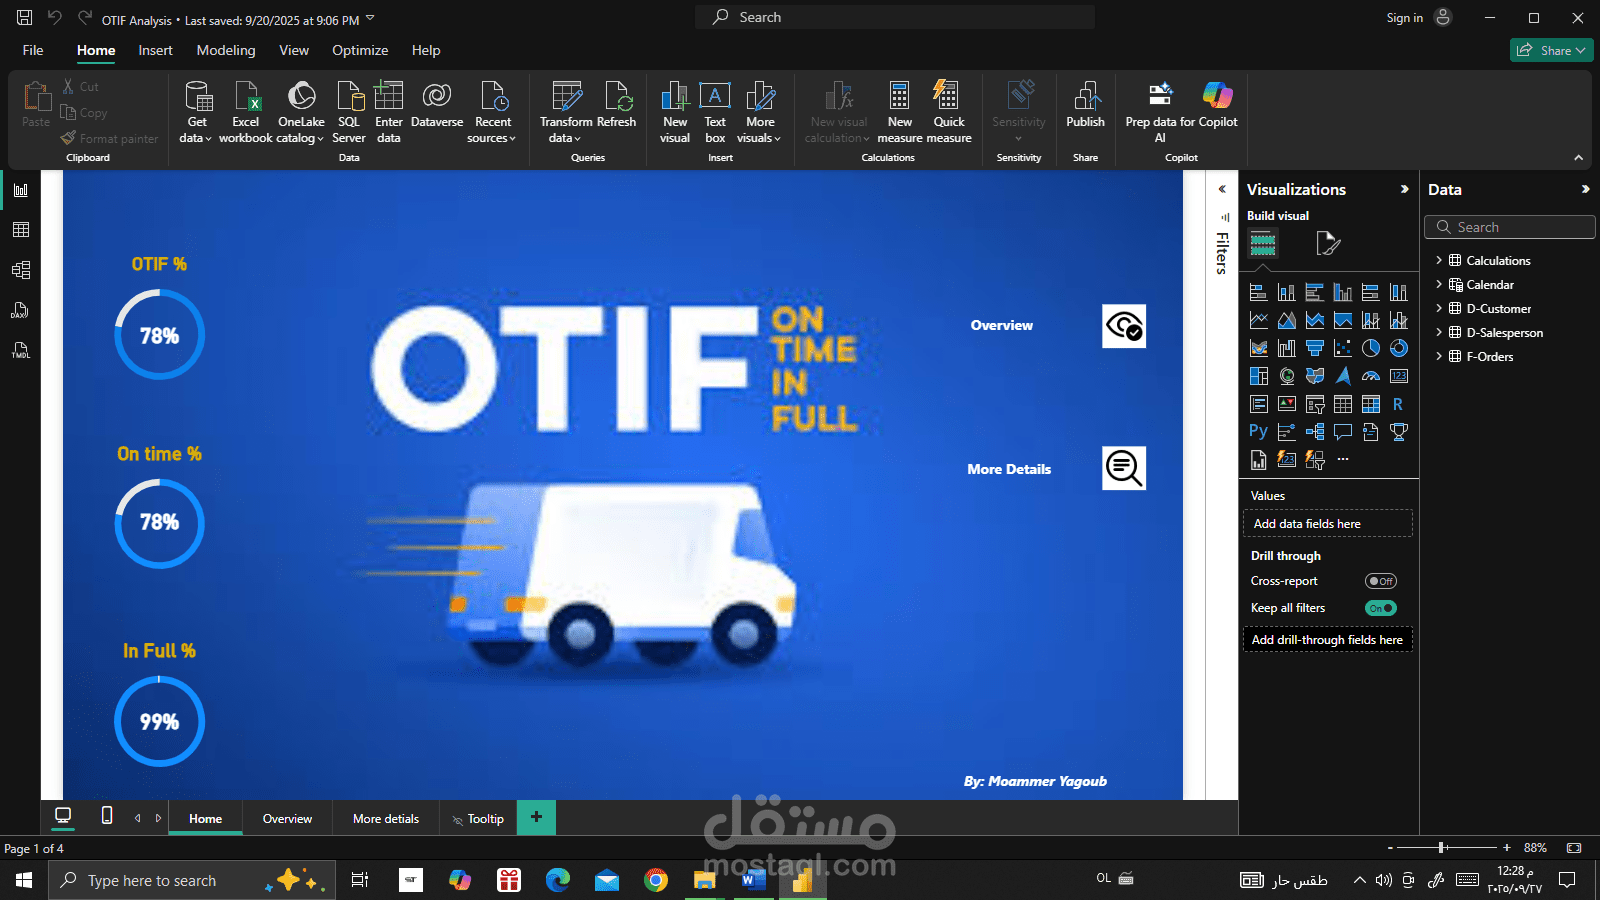
Task: Switch to the Overview page tab
Action: [287, 818]
